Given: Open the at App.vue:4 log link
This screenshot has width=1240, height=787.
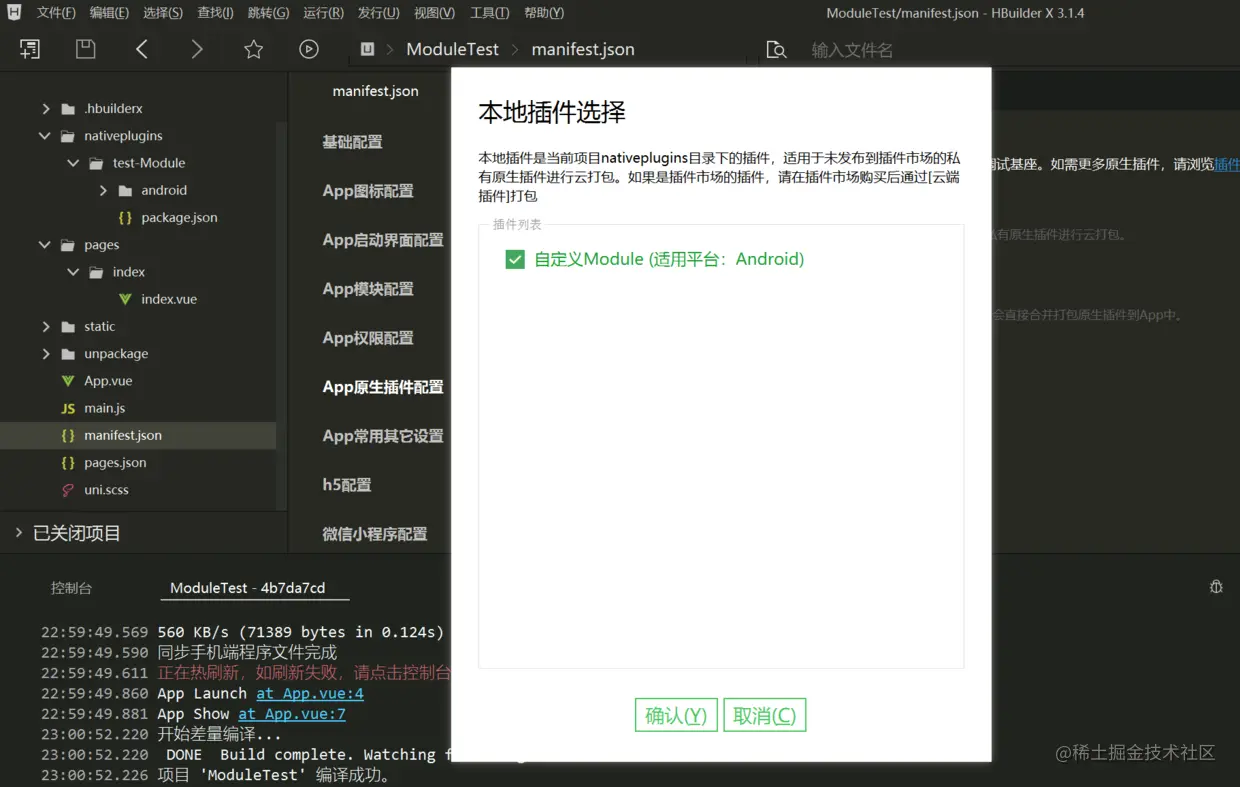Looking at the screenshot, I should (310, 693).
